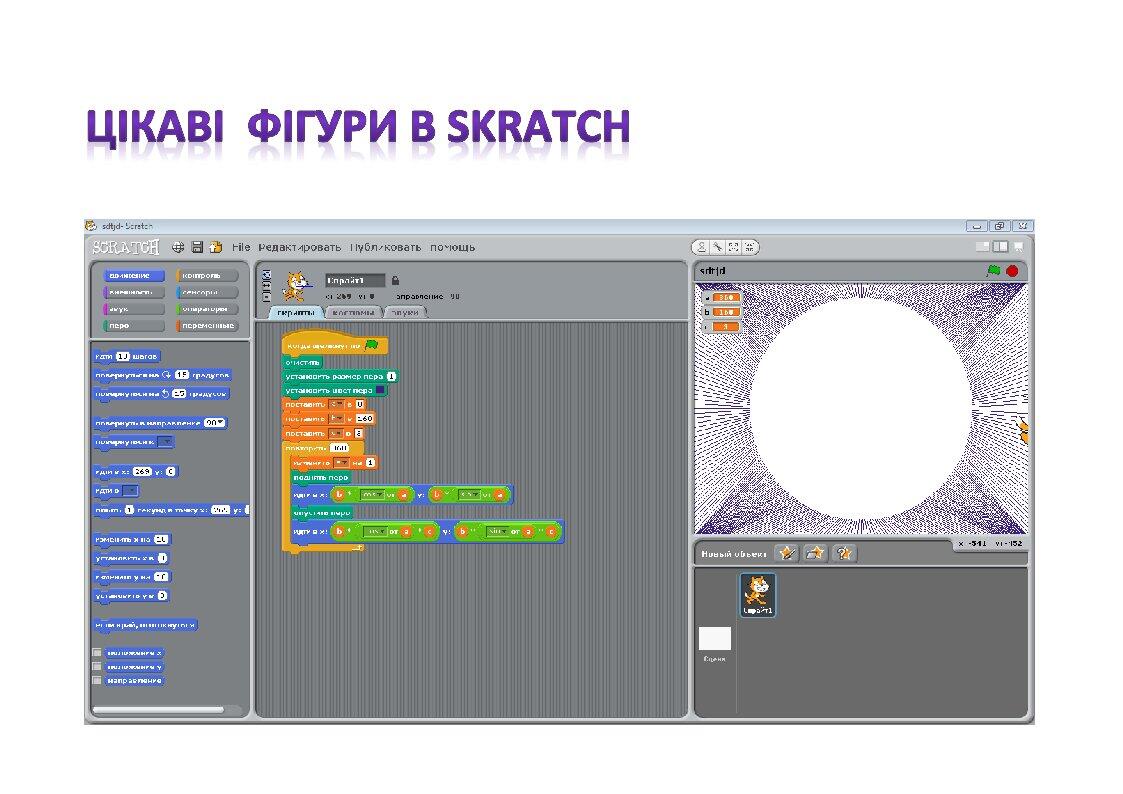The height and width of the screenshot is (794, 1123).
Task: Click the cat sprite preview image
Action: tap(296, 286)
